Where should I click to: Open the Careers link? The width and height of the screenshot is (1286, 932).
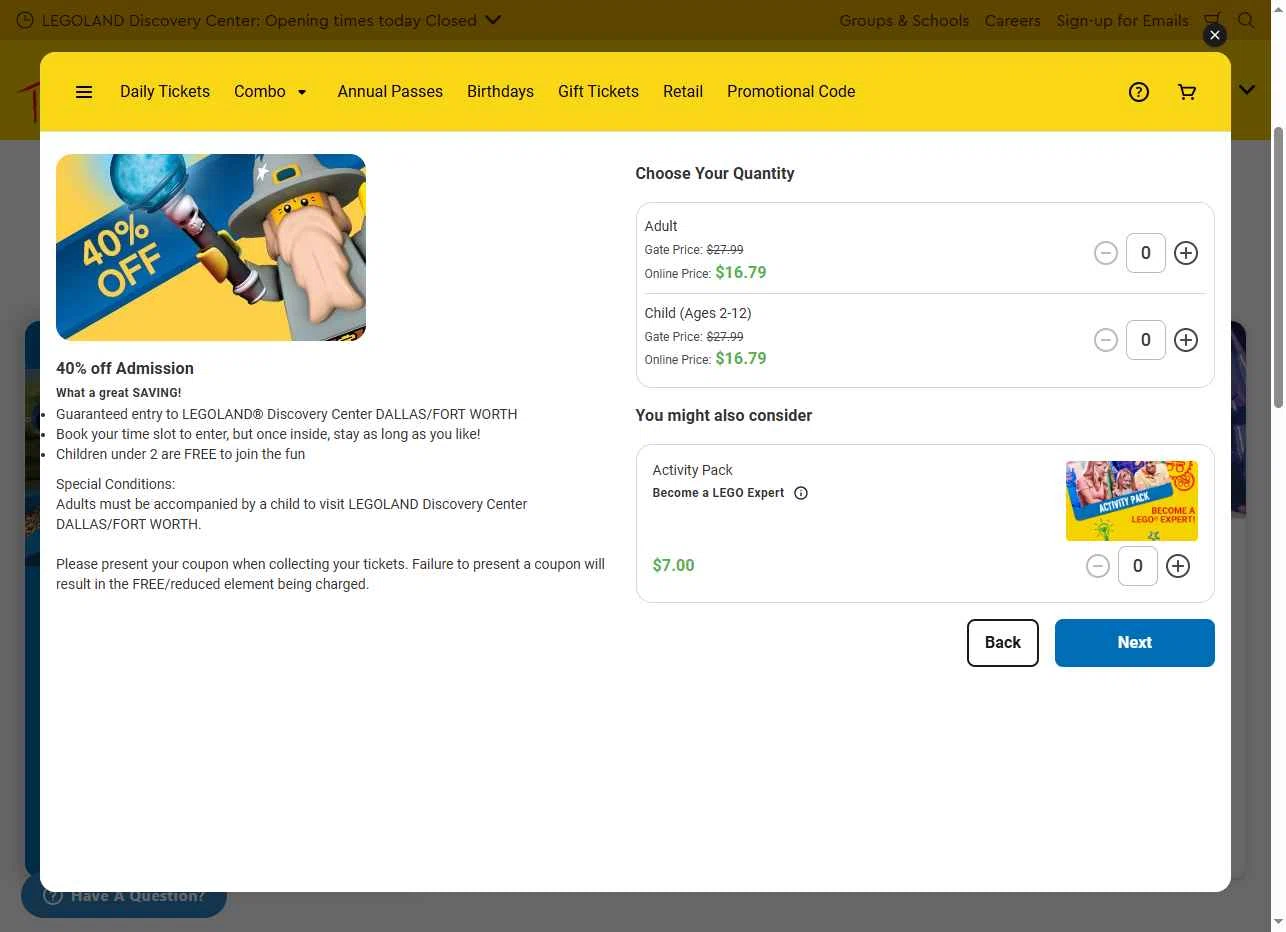tap(1012, 20)
